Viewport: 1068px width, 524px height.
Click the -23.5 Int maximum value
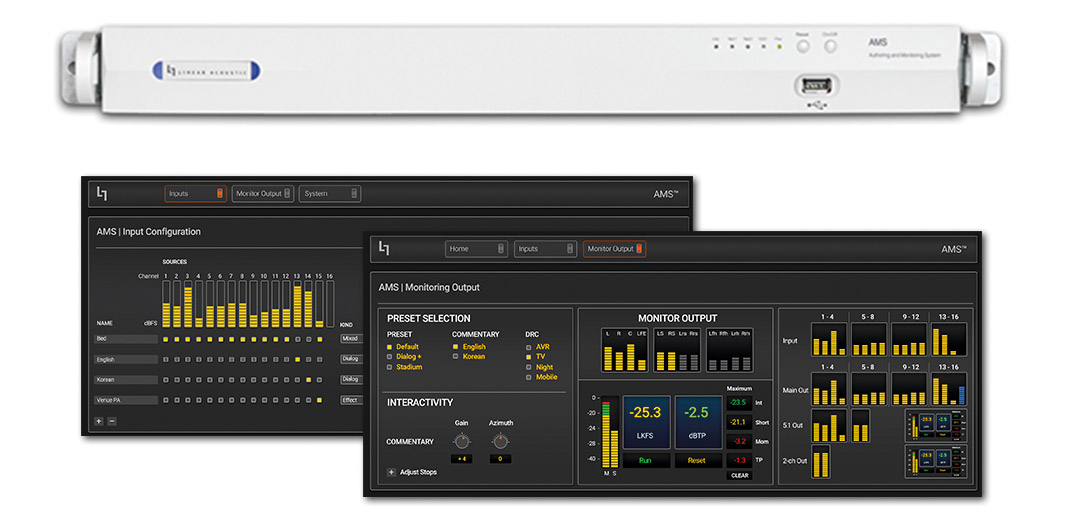(739, 403)
